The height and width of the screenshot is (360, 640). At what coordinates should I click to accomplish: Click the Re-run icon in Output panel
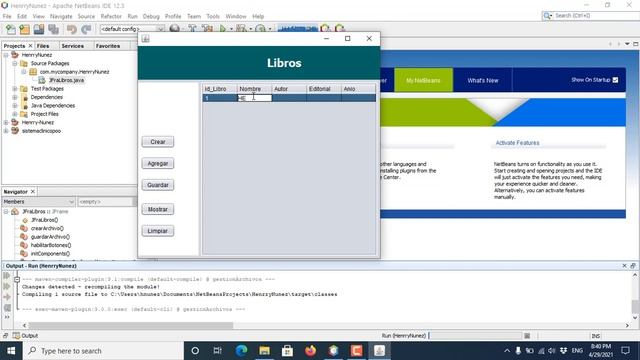pos(7,276)
